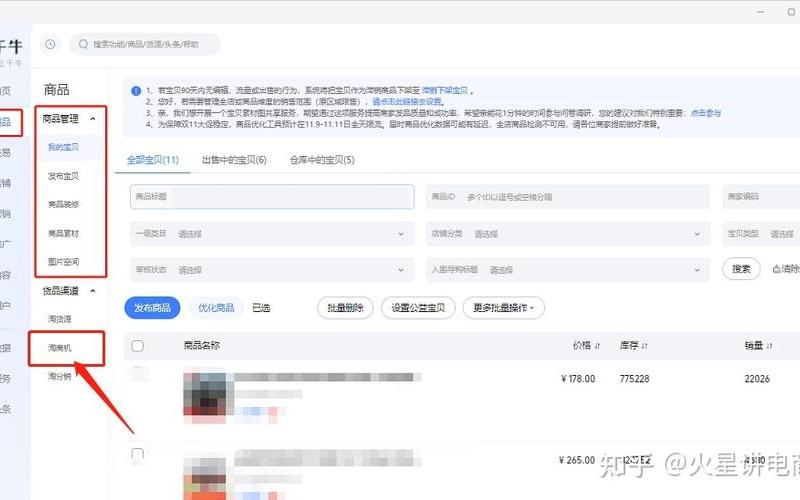Open the 宝贝类型 dropdown

(x=761, y=234)
